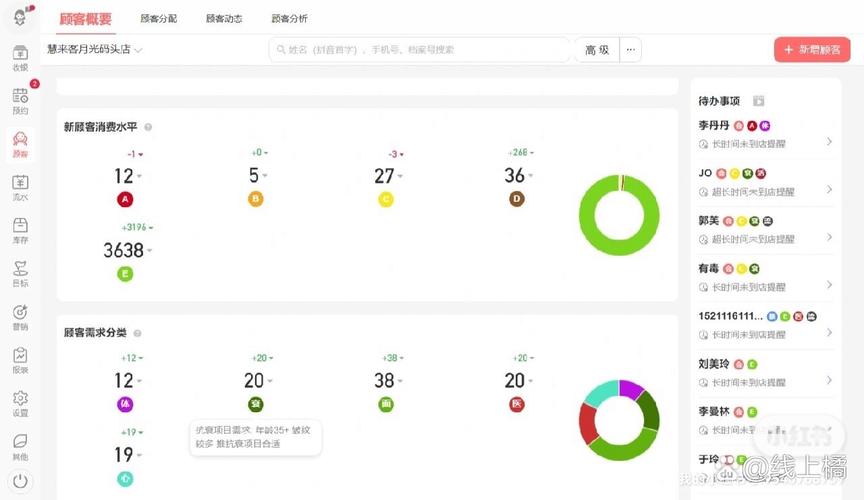Switch to the 顾客分析 tab
This screenshot has height=500, width=864.
289,19
